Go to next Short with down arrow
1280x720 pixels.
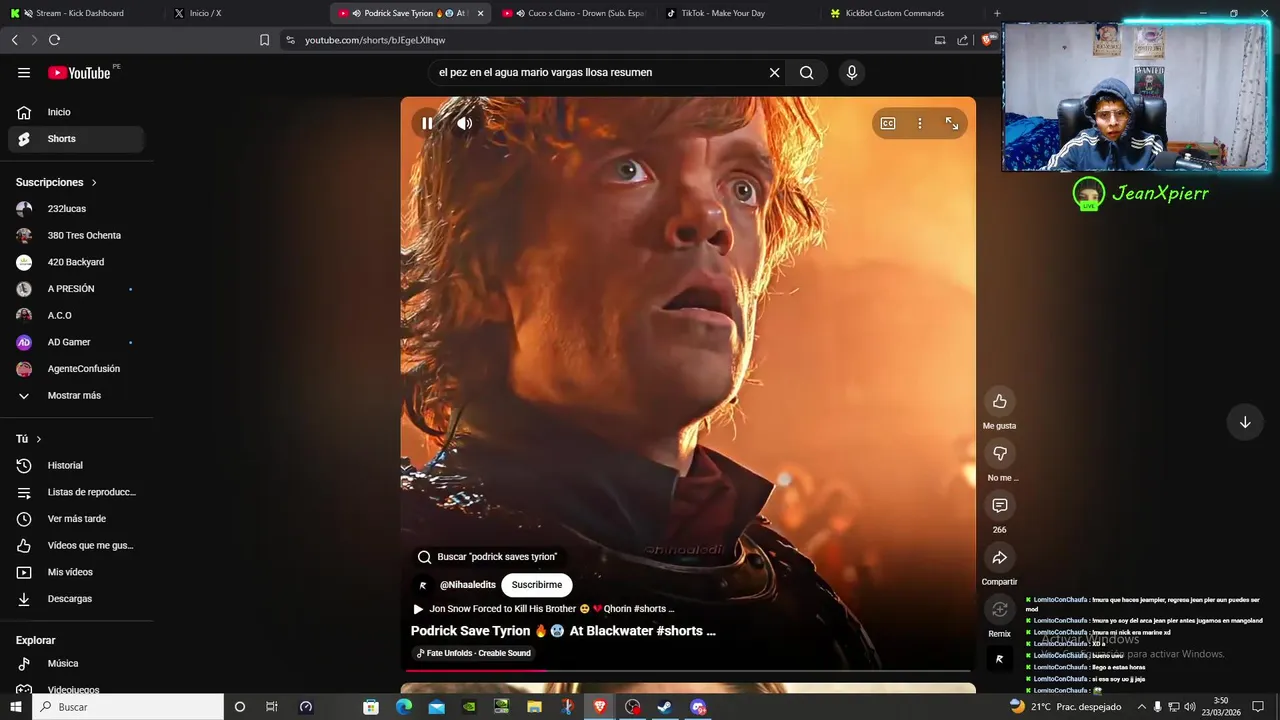click(1245, 422)
